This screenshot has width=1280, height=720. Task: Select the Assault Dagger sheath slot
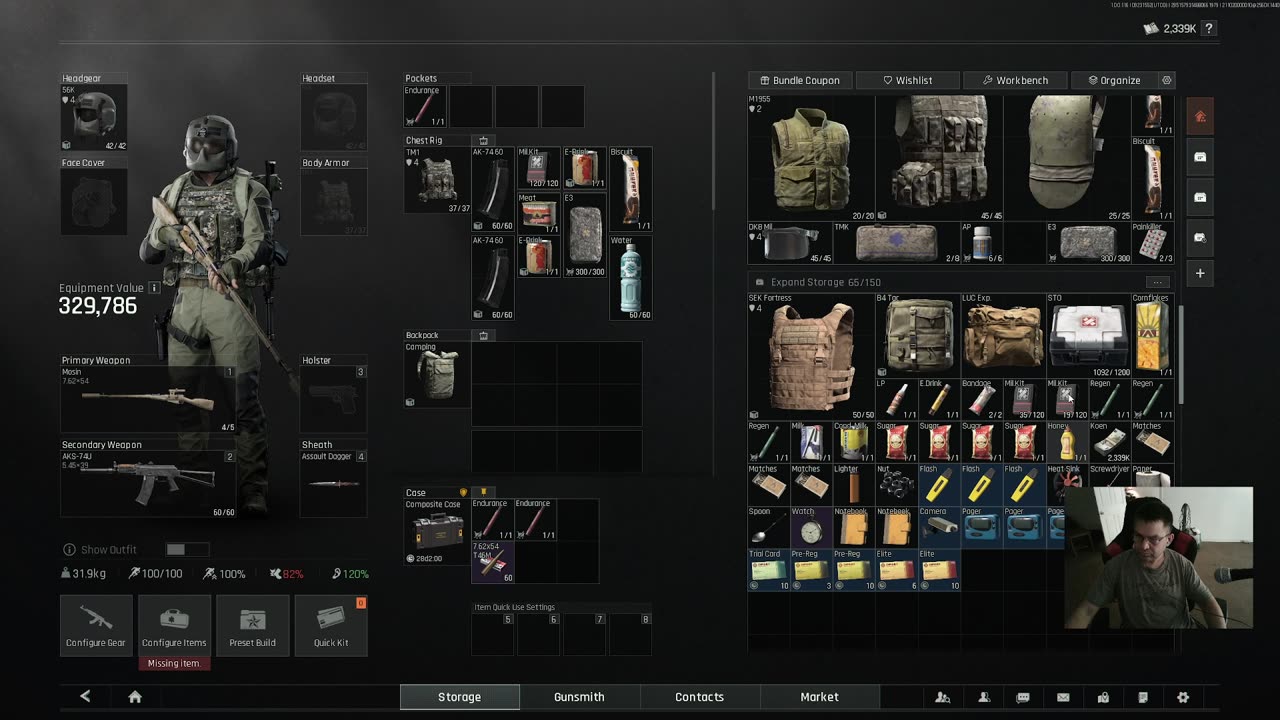(x=334, y=483)
